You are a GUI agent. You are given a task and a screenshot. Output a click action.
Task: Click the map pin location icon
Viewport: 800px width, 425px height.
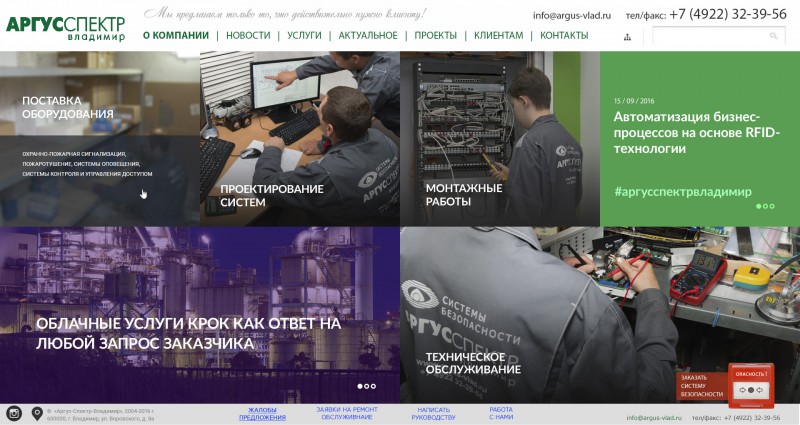pyautogui.click(x=37, y=414)
